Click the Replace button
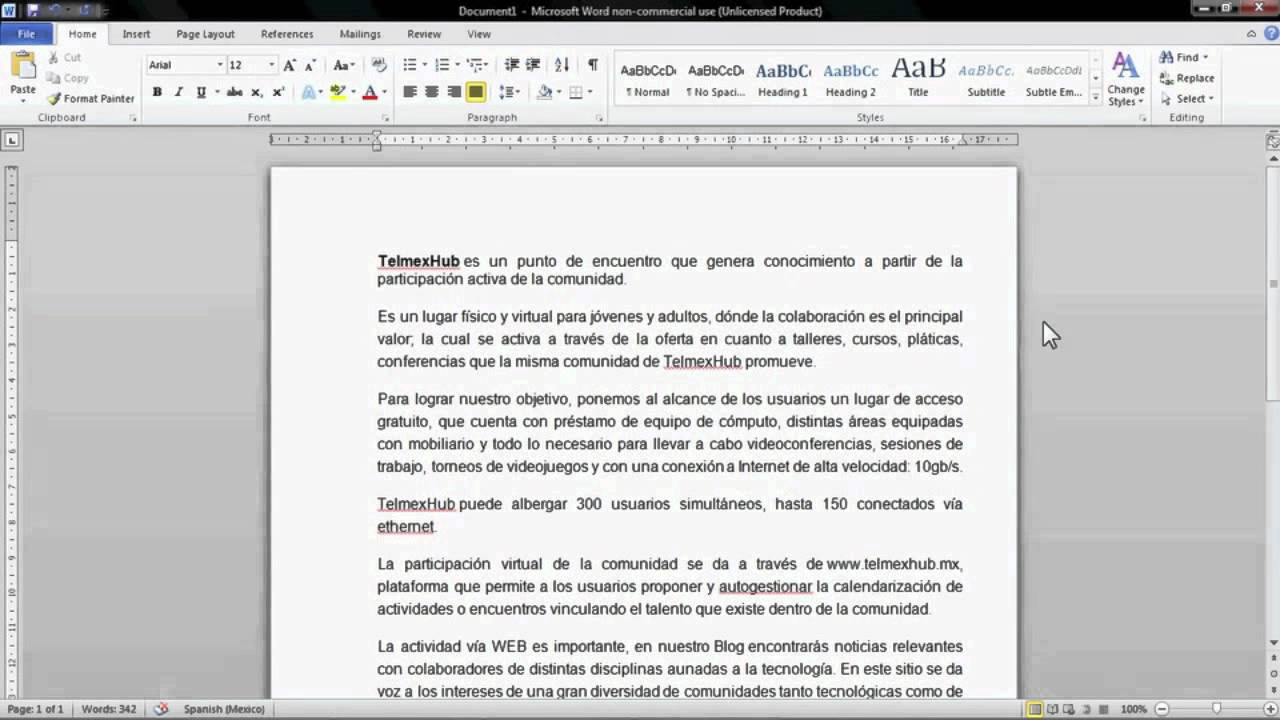This screenshot has width=1280, height=720. 1187,78
